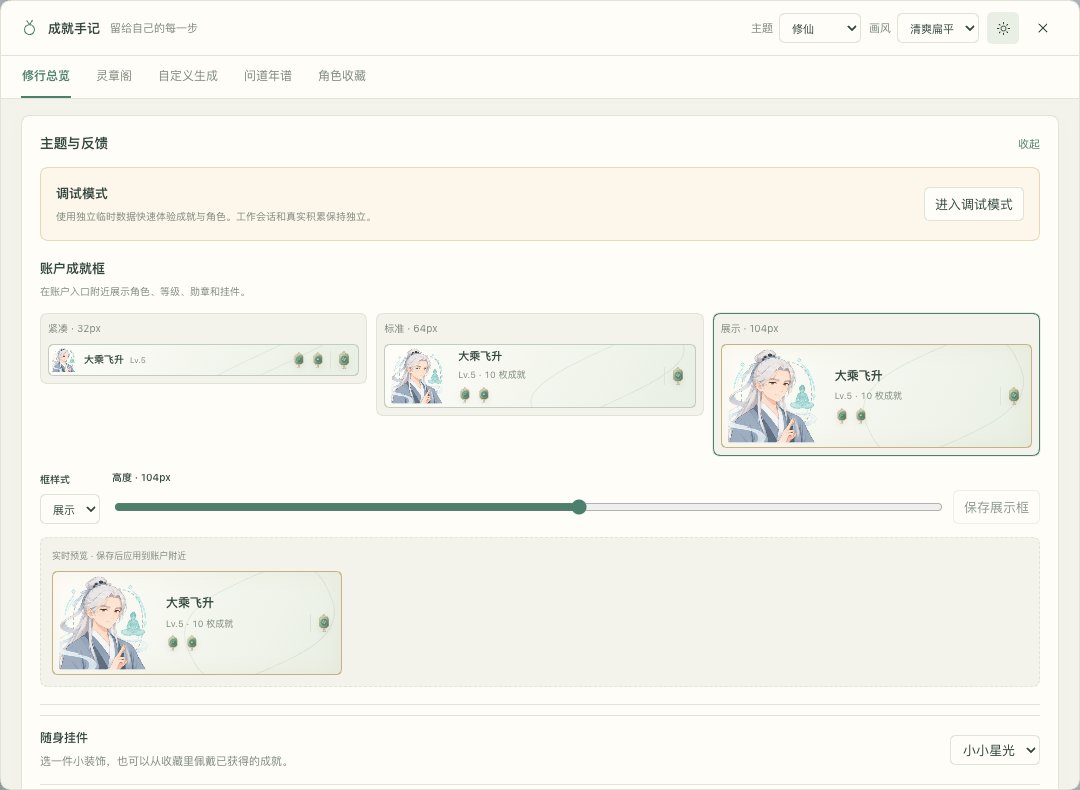This screenshot has width=1080, height=790.
Task: Open the 随身挂件 dropdown showing 小小星光
Action: pyautogui.click(x=995, y=750)
